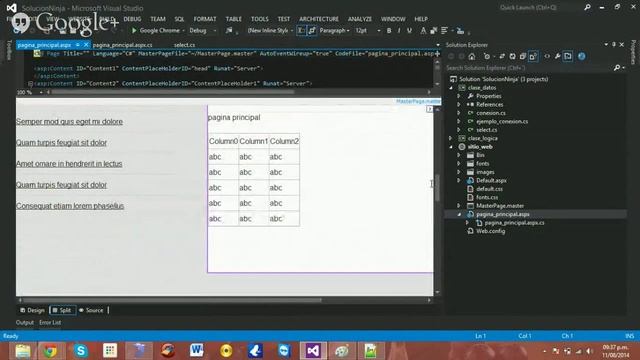
Task: Switch to Design view
Action: click(x=32, y=310)
